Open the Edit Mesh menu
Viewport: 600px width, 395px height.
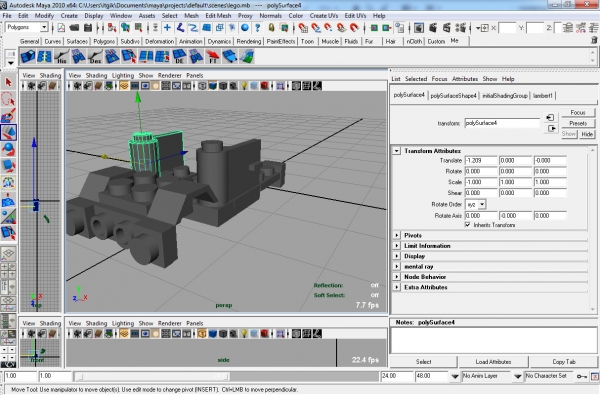[218, 16]
